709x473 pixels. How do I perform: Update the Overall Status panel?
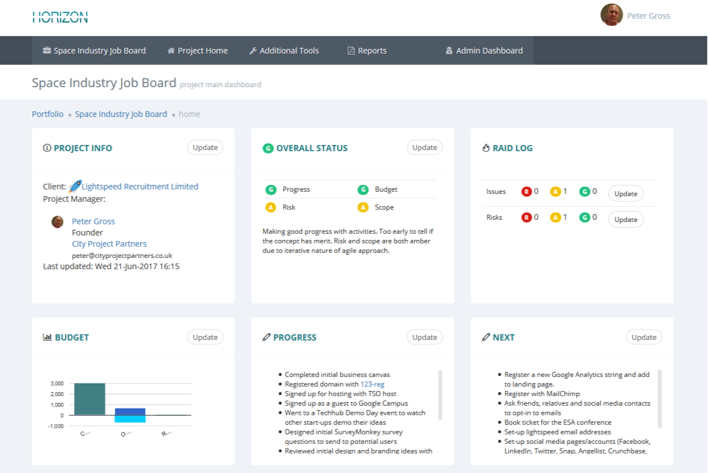coord(425,147)
